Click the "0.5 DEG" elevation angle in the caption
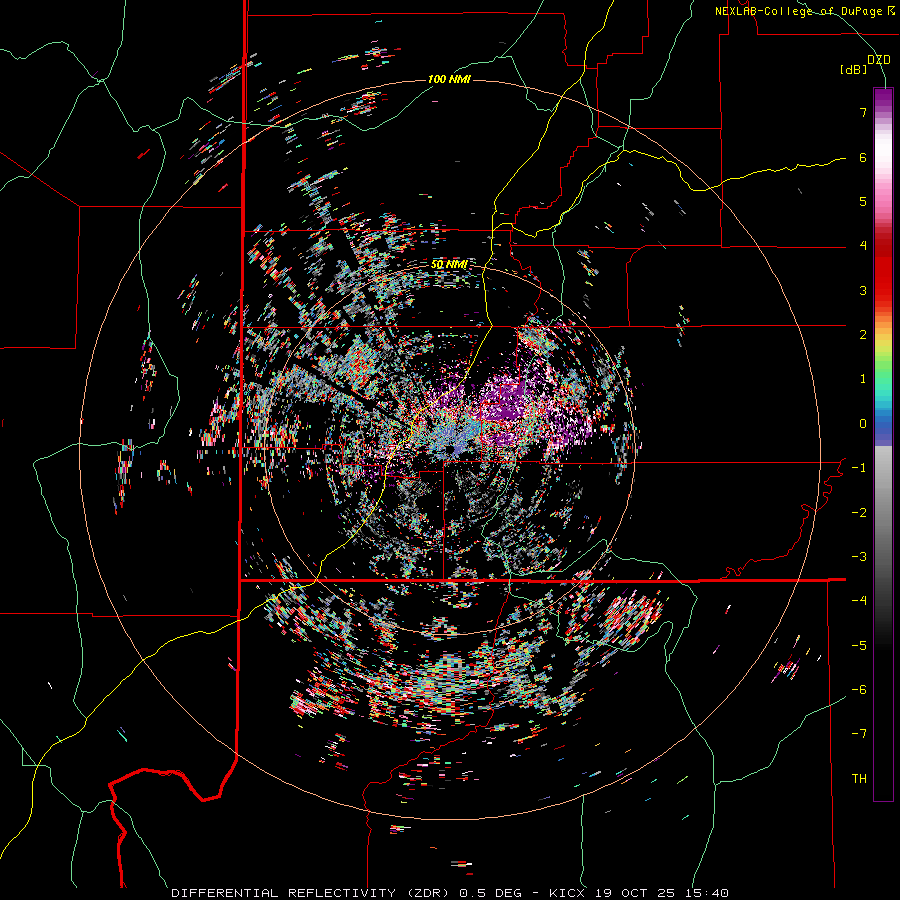900x900 pixels. [490, 893]
